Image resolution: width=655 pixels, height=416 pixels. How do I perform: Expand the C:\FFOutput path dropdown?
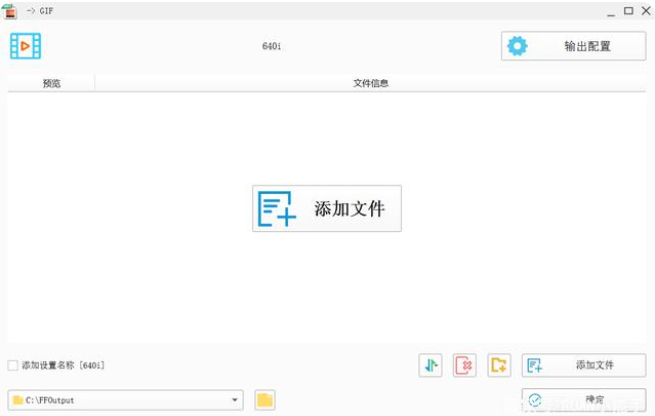(236, 400)
